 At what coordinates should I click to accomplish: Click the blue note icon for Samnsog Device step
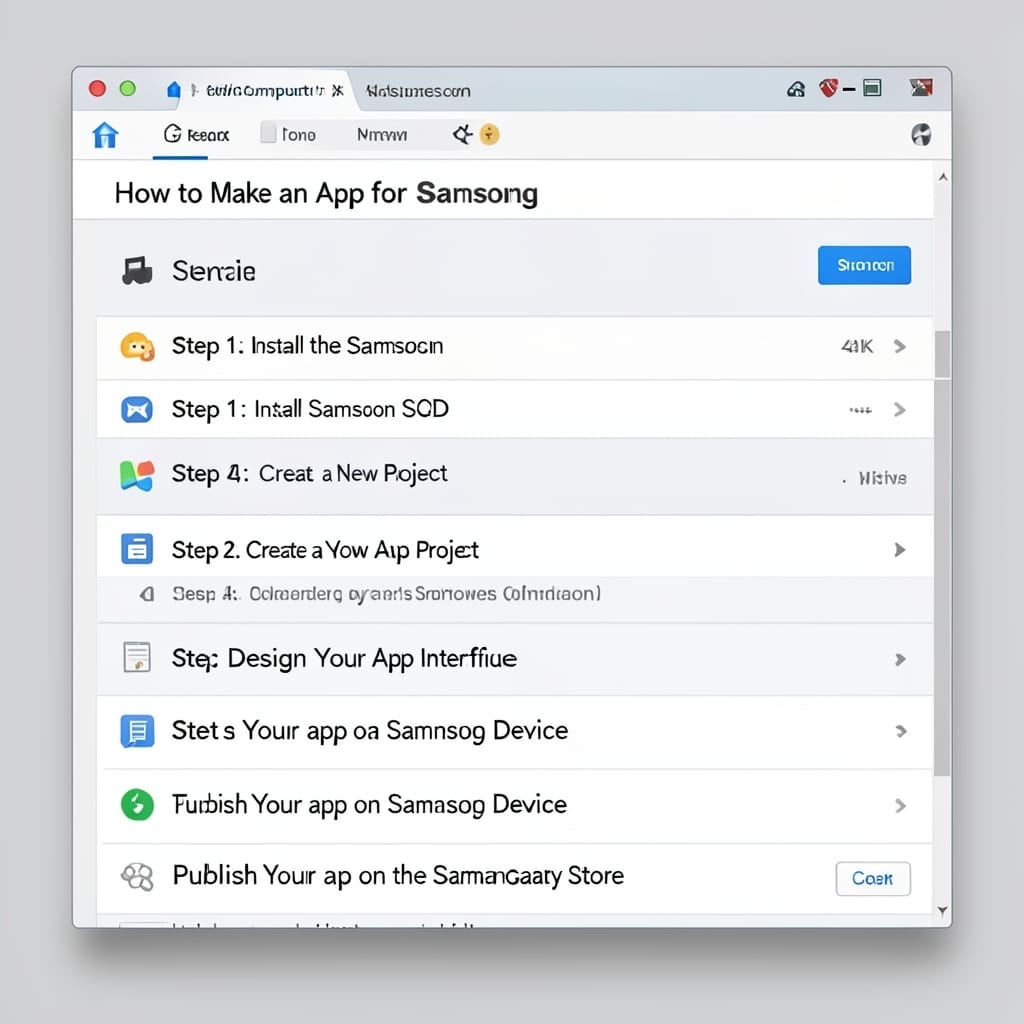[137, 731]
